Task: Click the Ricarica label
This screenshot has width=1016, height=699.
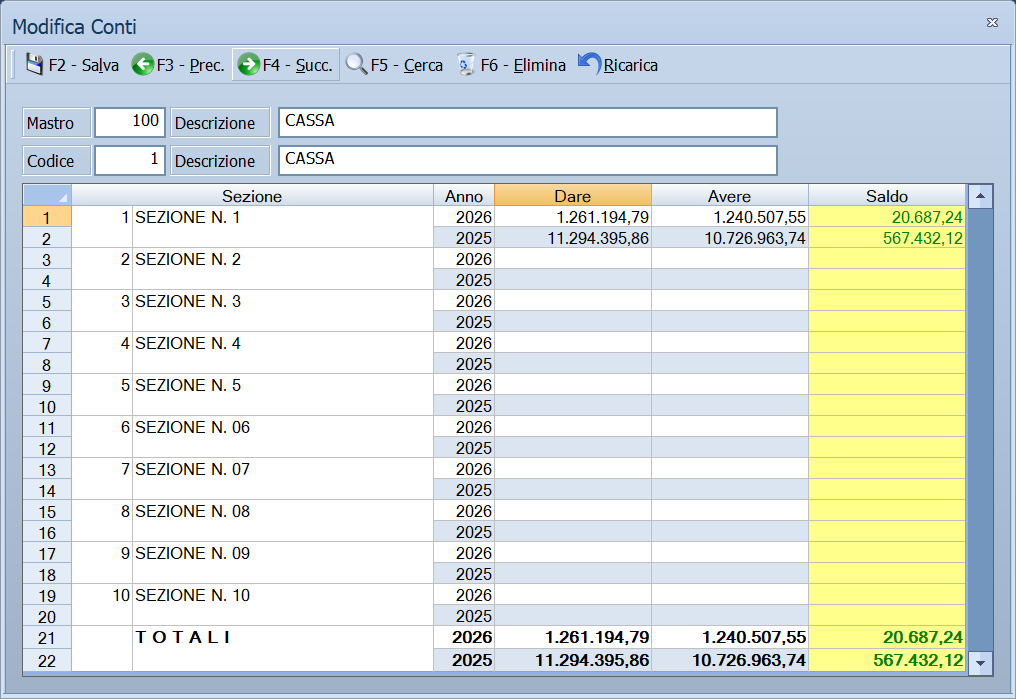Action: [x=630, y=65]
